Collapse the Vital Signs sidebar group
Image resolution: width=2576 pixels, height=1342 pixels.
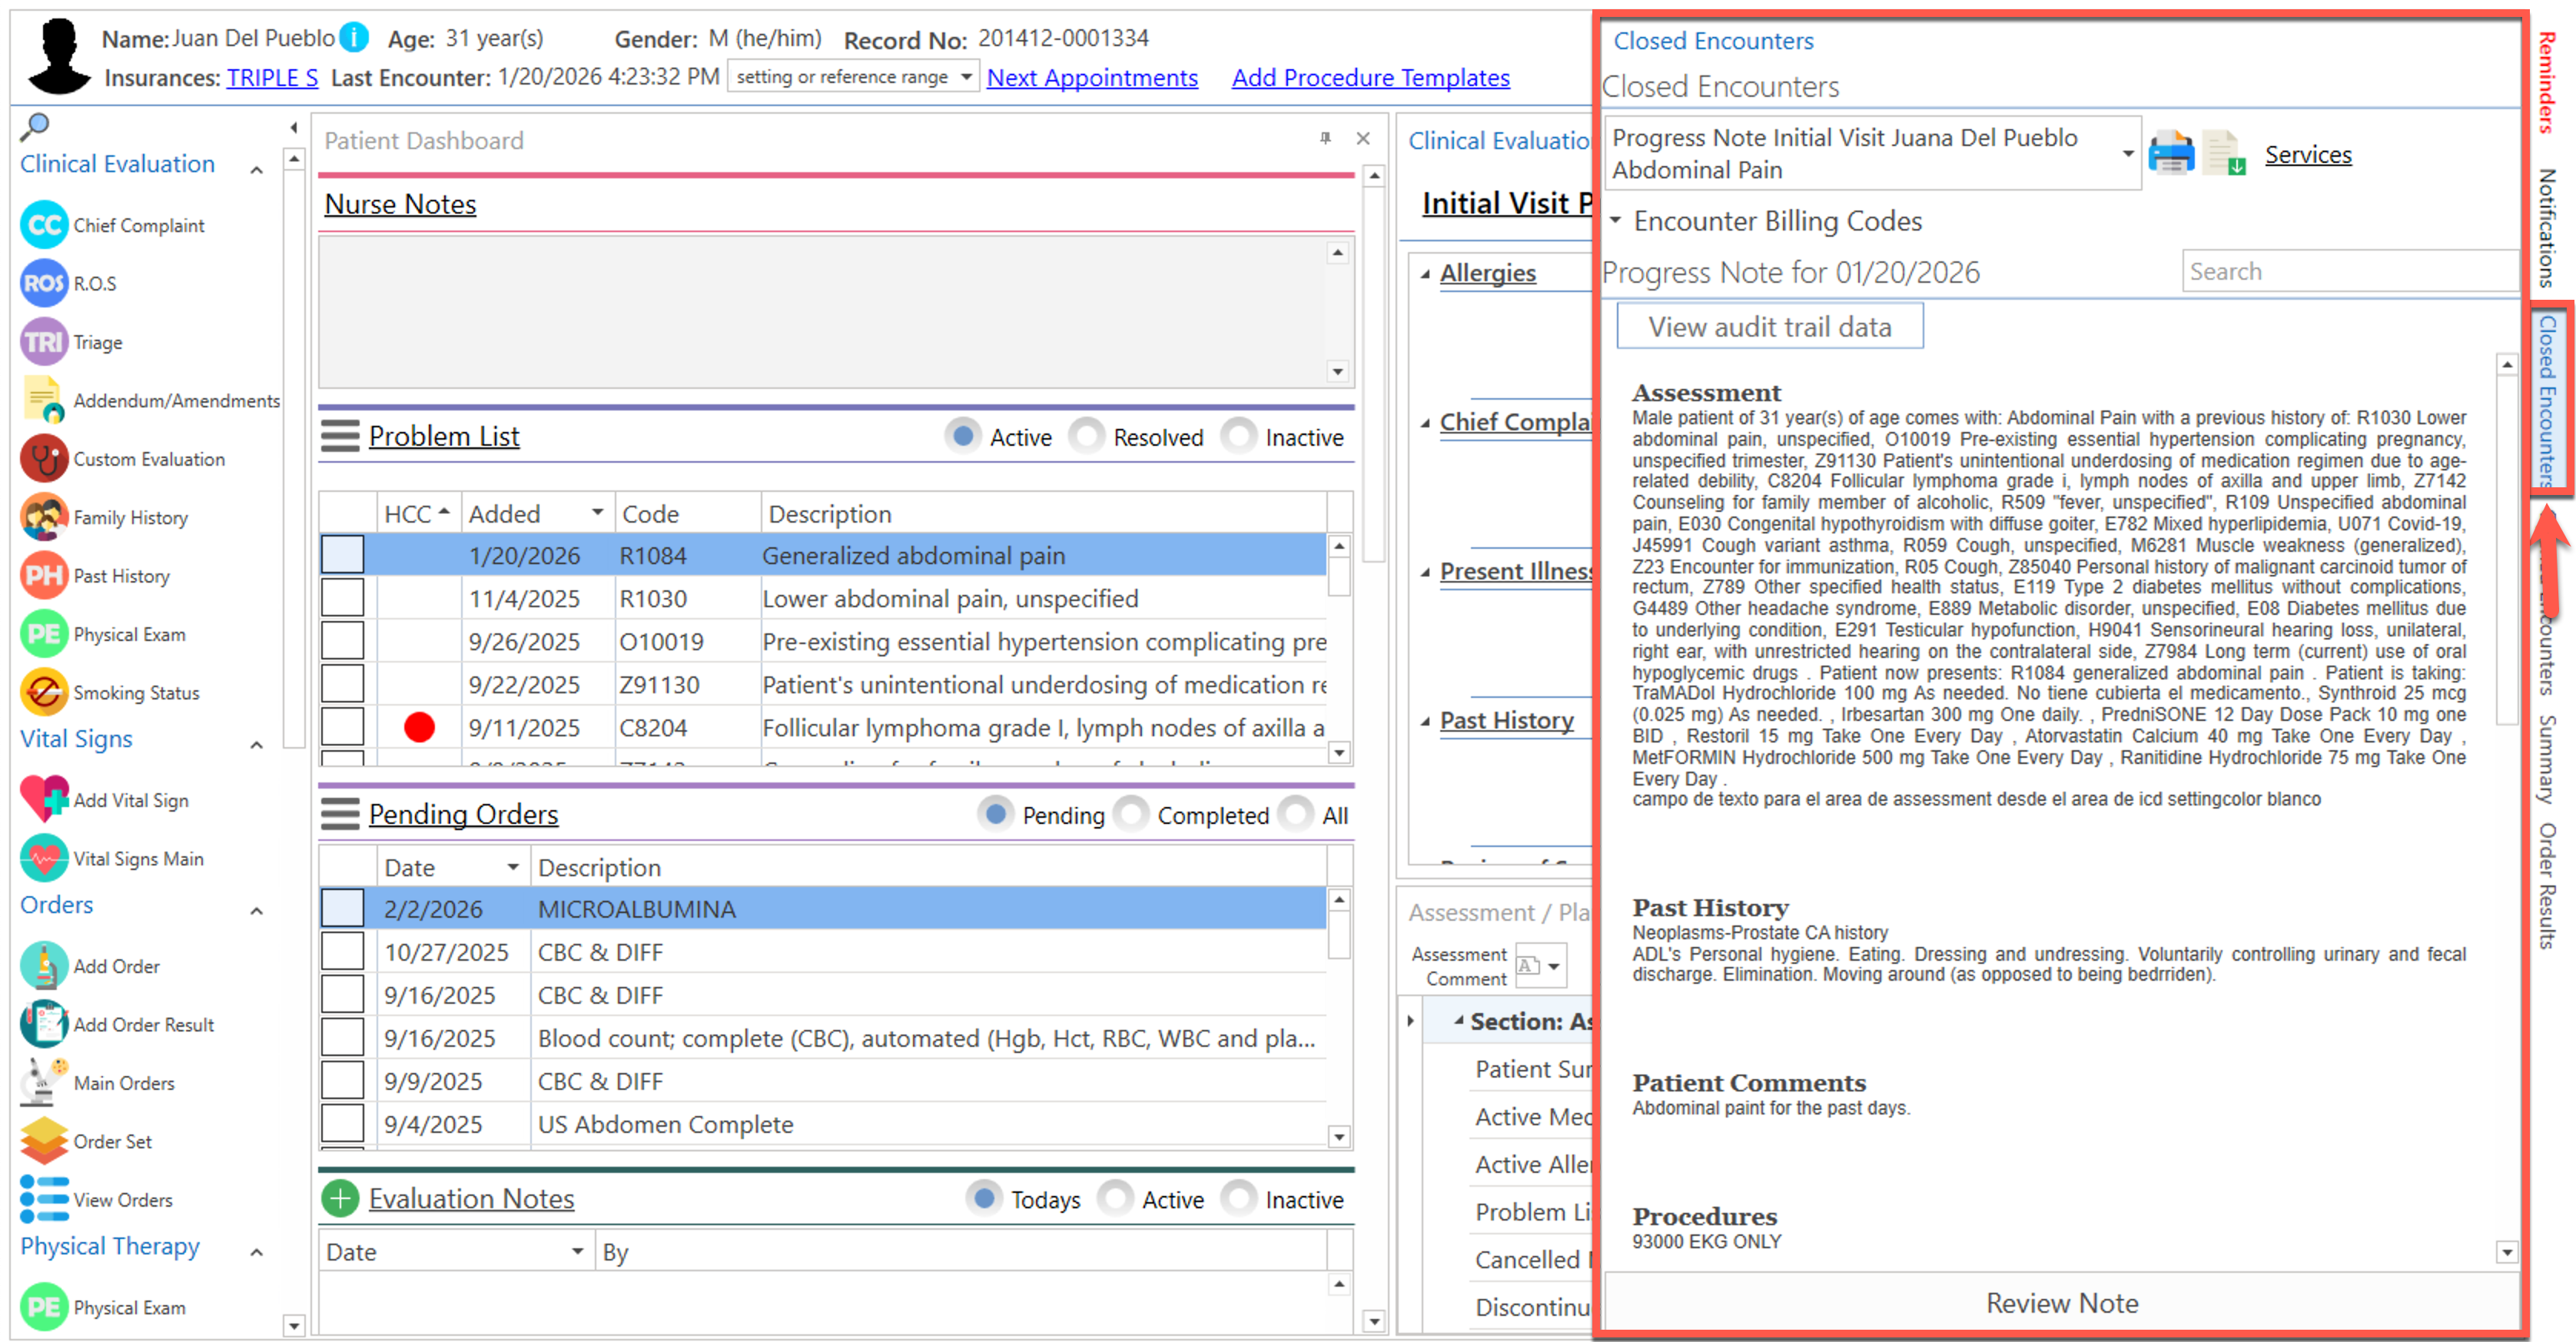[x=257, y=744]
